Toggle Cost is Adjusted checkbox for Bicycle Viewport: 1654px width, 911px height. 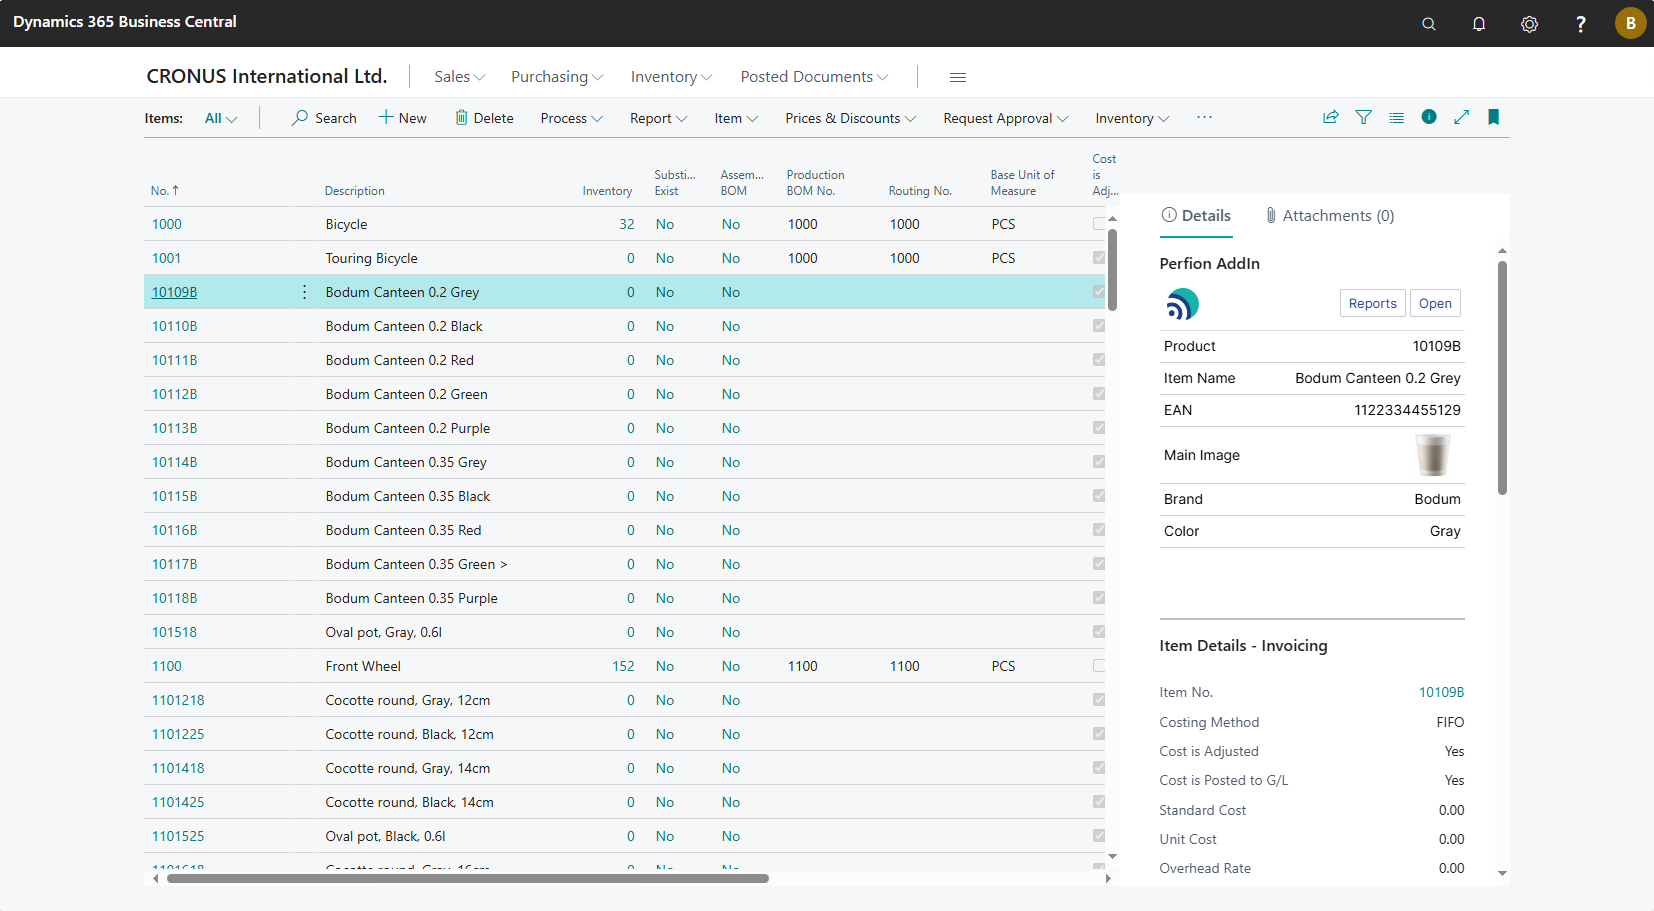[1099, 224]
